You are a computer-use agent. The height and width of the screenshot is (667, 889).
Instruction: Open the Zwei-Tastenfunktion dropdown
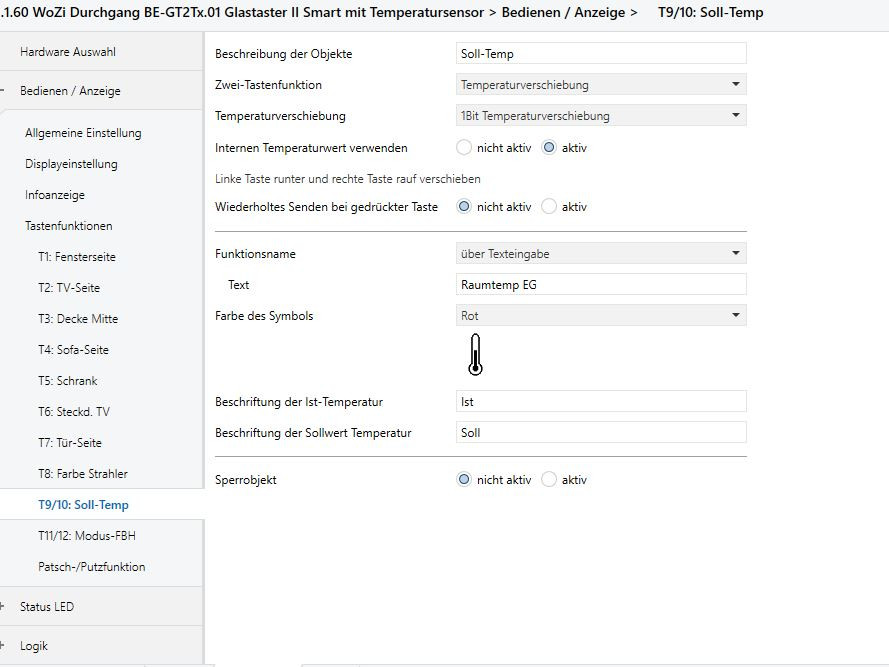click(x=600, y=85)
